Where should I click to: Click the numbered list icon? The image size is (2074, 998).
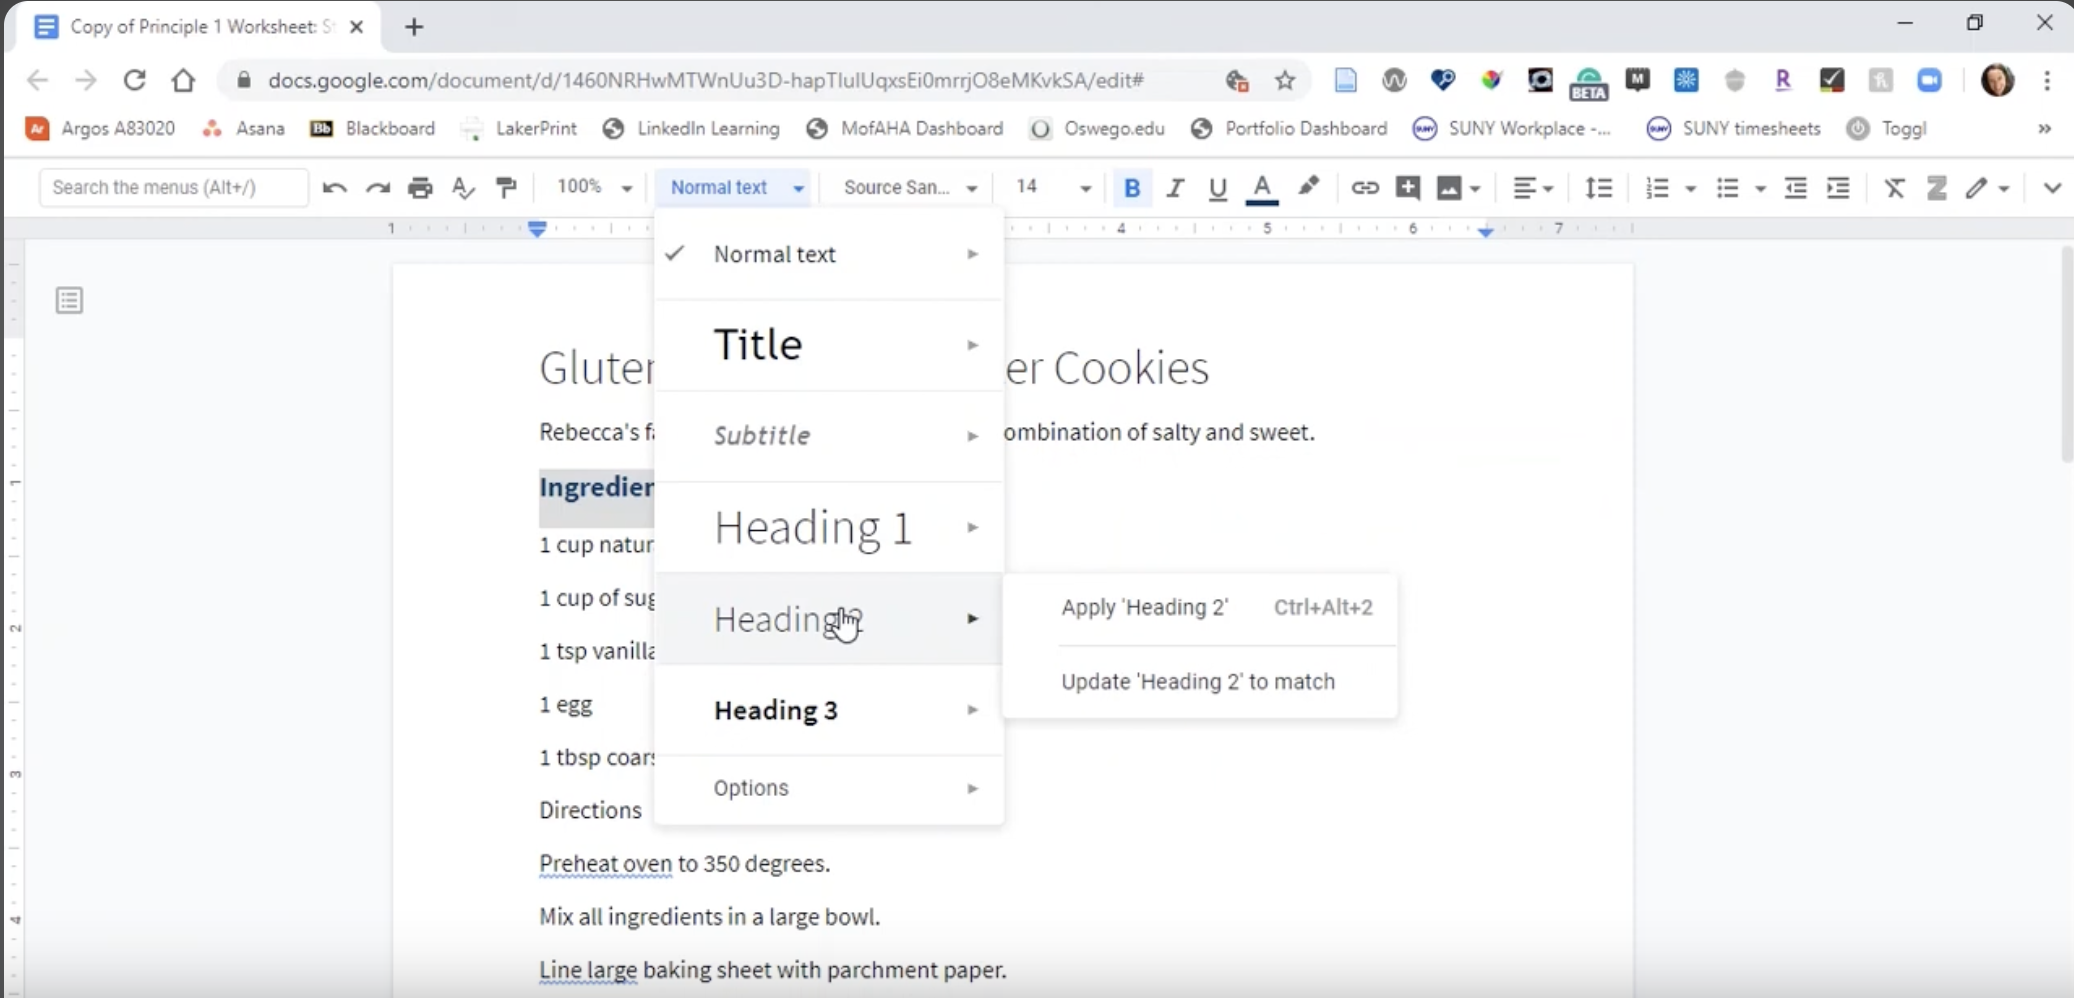click(x=1657, y=188)
